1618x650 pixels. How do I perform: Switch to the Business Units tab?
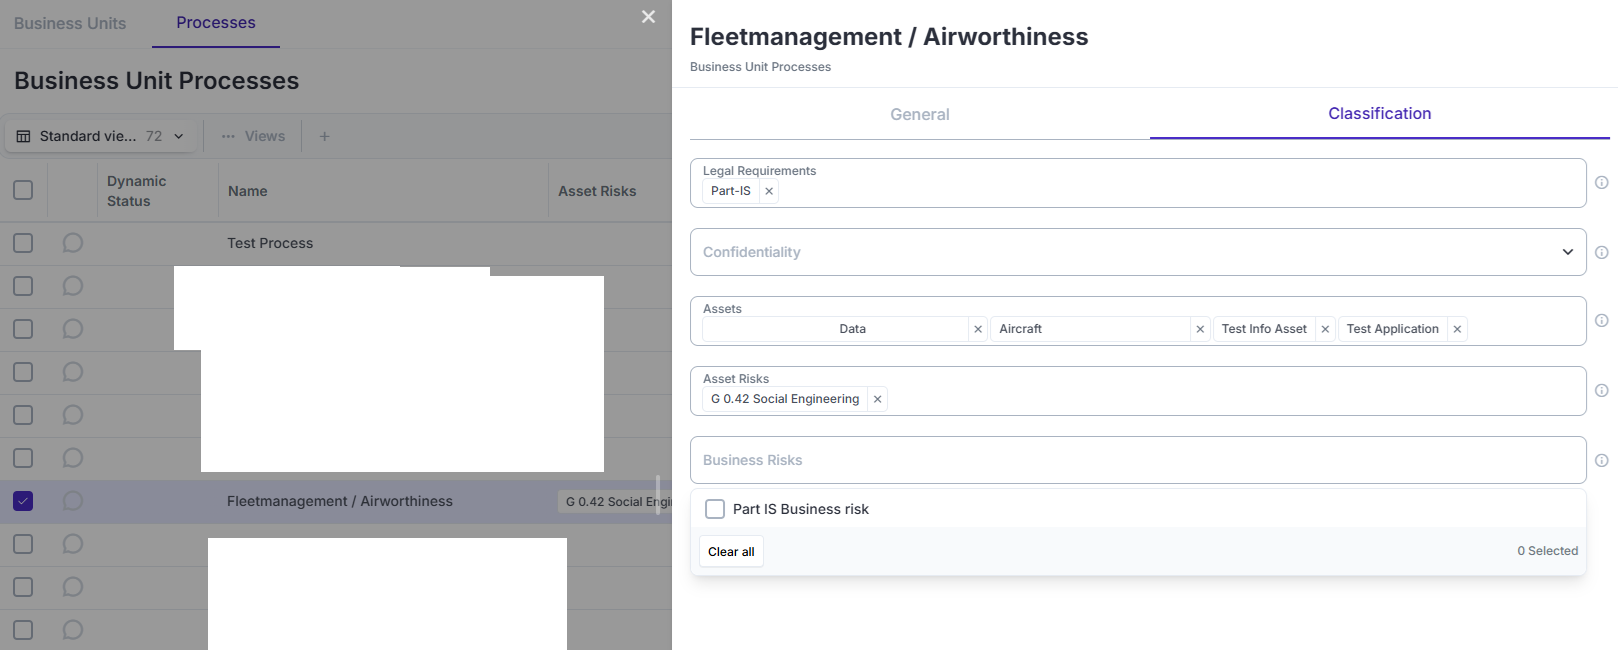pos(70,23)
